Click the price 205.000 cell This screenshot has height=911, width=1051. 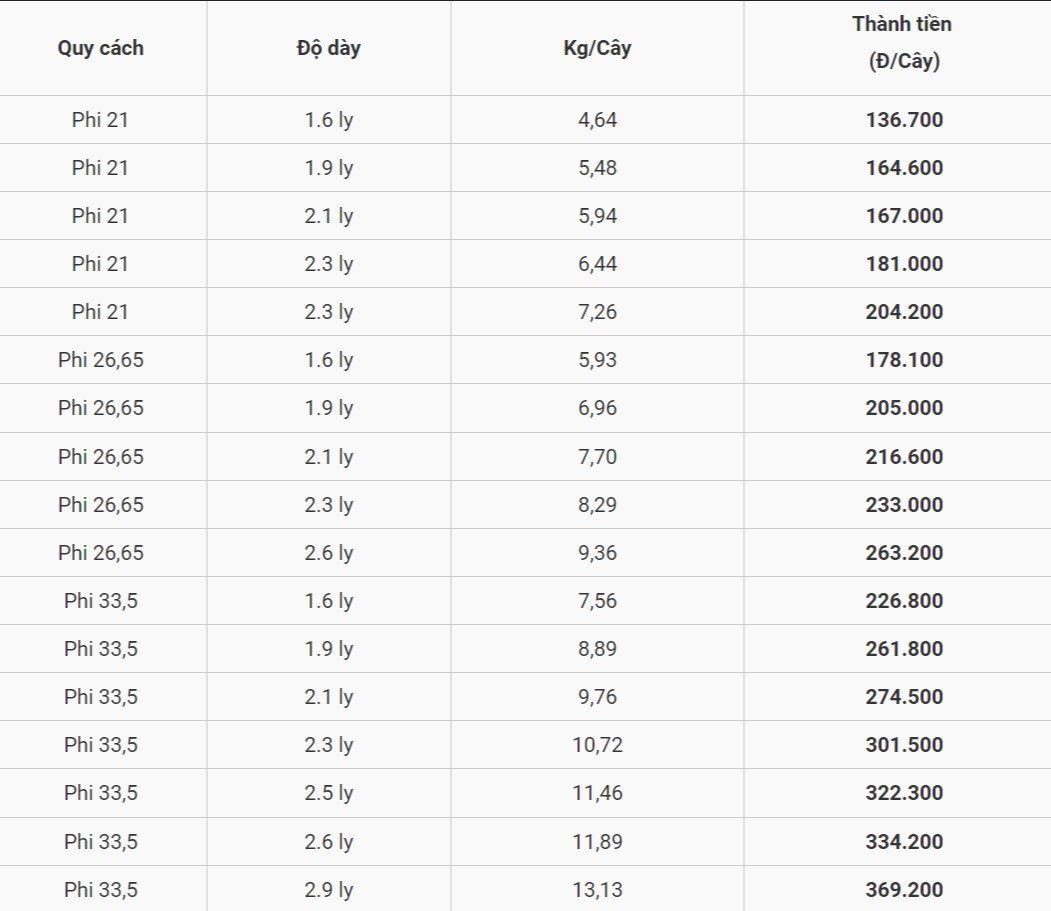pos(904,408)
